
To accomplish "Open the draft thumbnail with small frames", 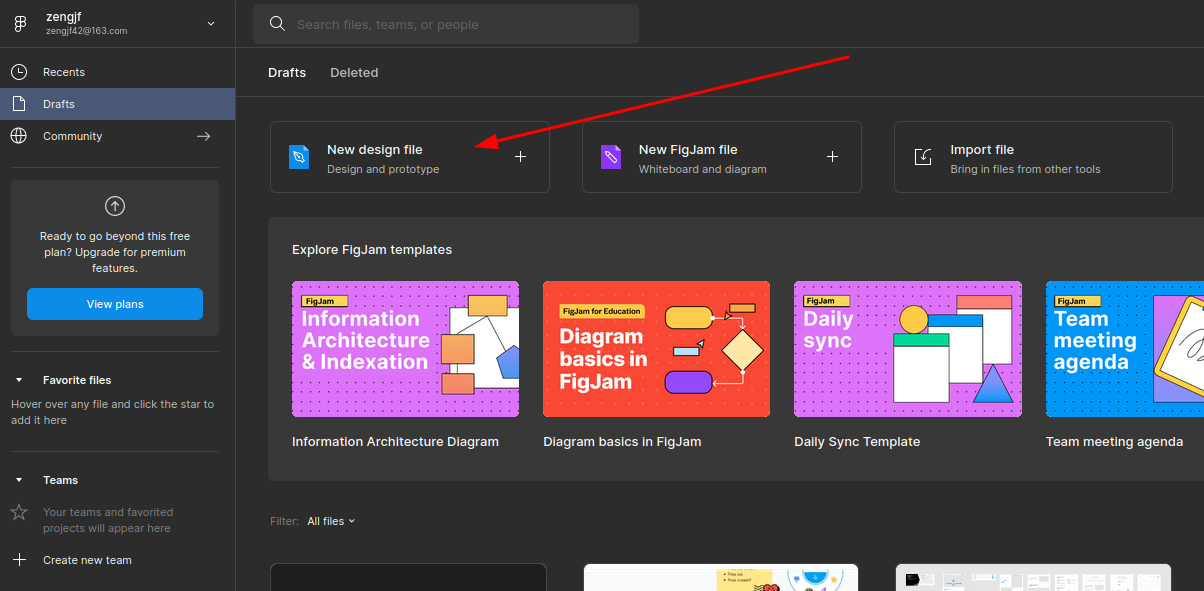I will 1033,577.
